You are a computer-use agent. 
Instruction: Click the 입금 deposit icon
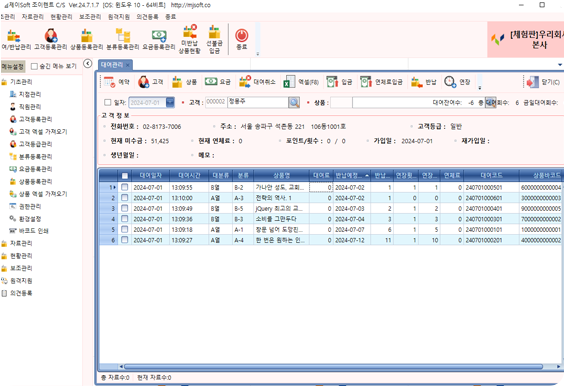coord(339,82)
